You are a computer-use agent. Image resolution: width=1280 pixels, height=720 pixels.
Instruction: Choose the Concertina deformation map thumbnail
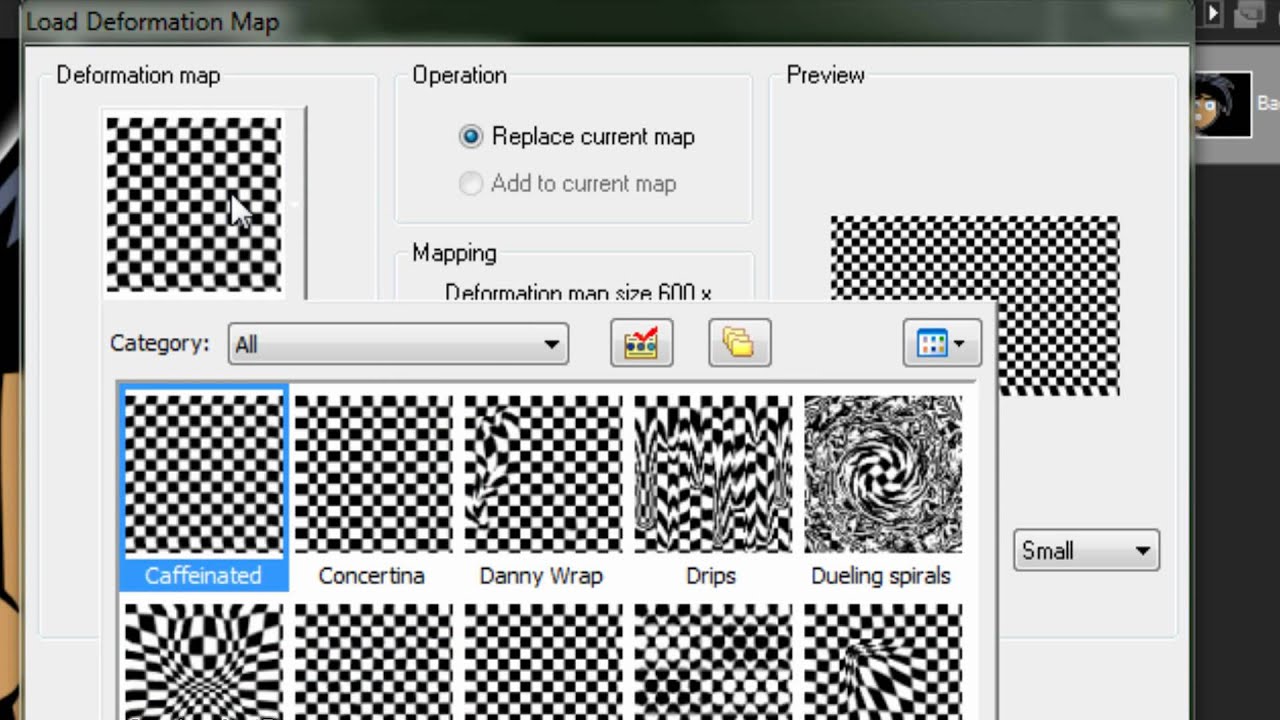click(x=373, y=473)
